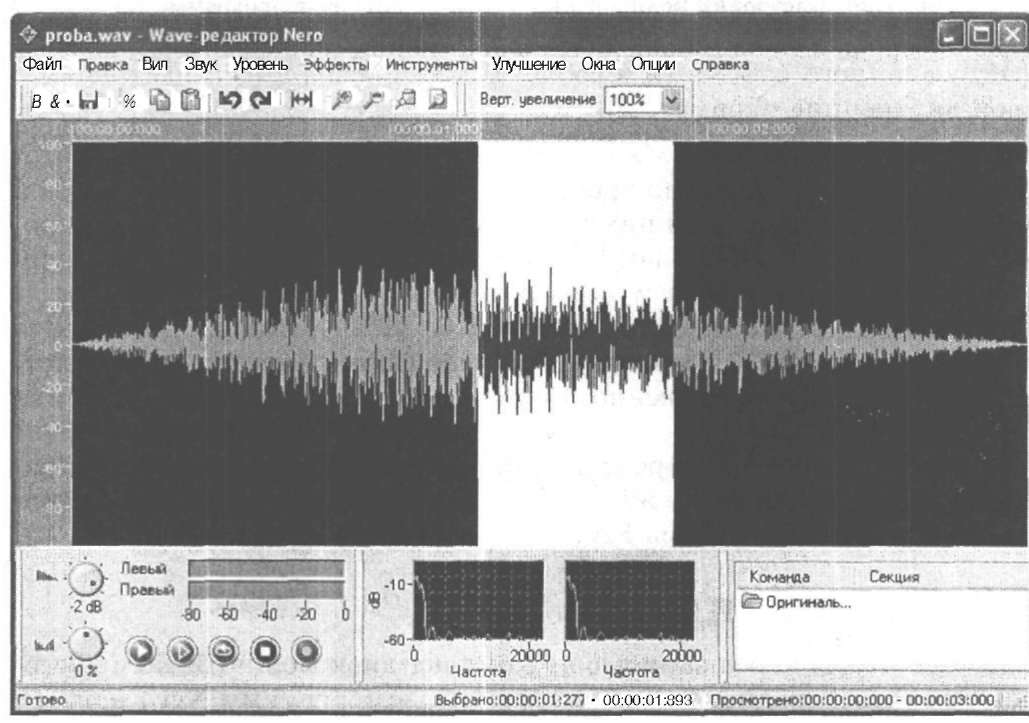Open the Справка menu
The width and height of the screenshot is (1029, 723).
click(x=720, y=65)
